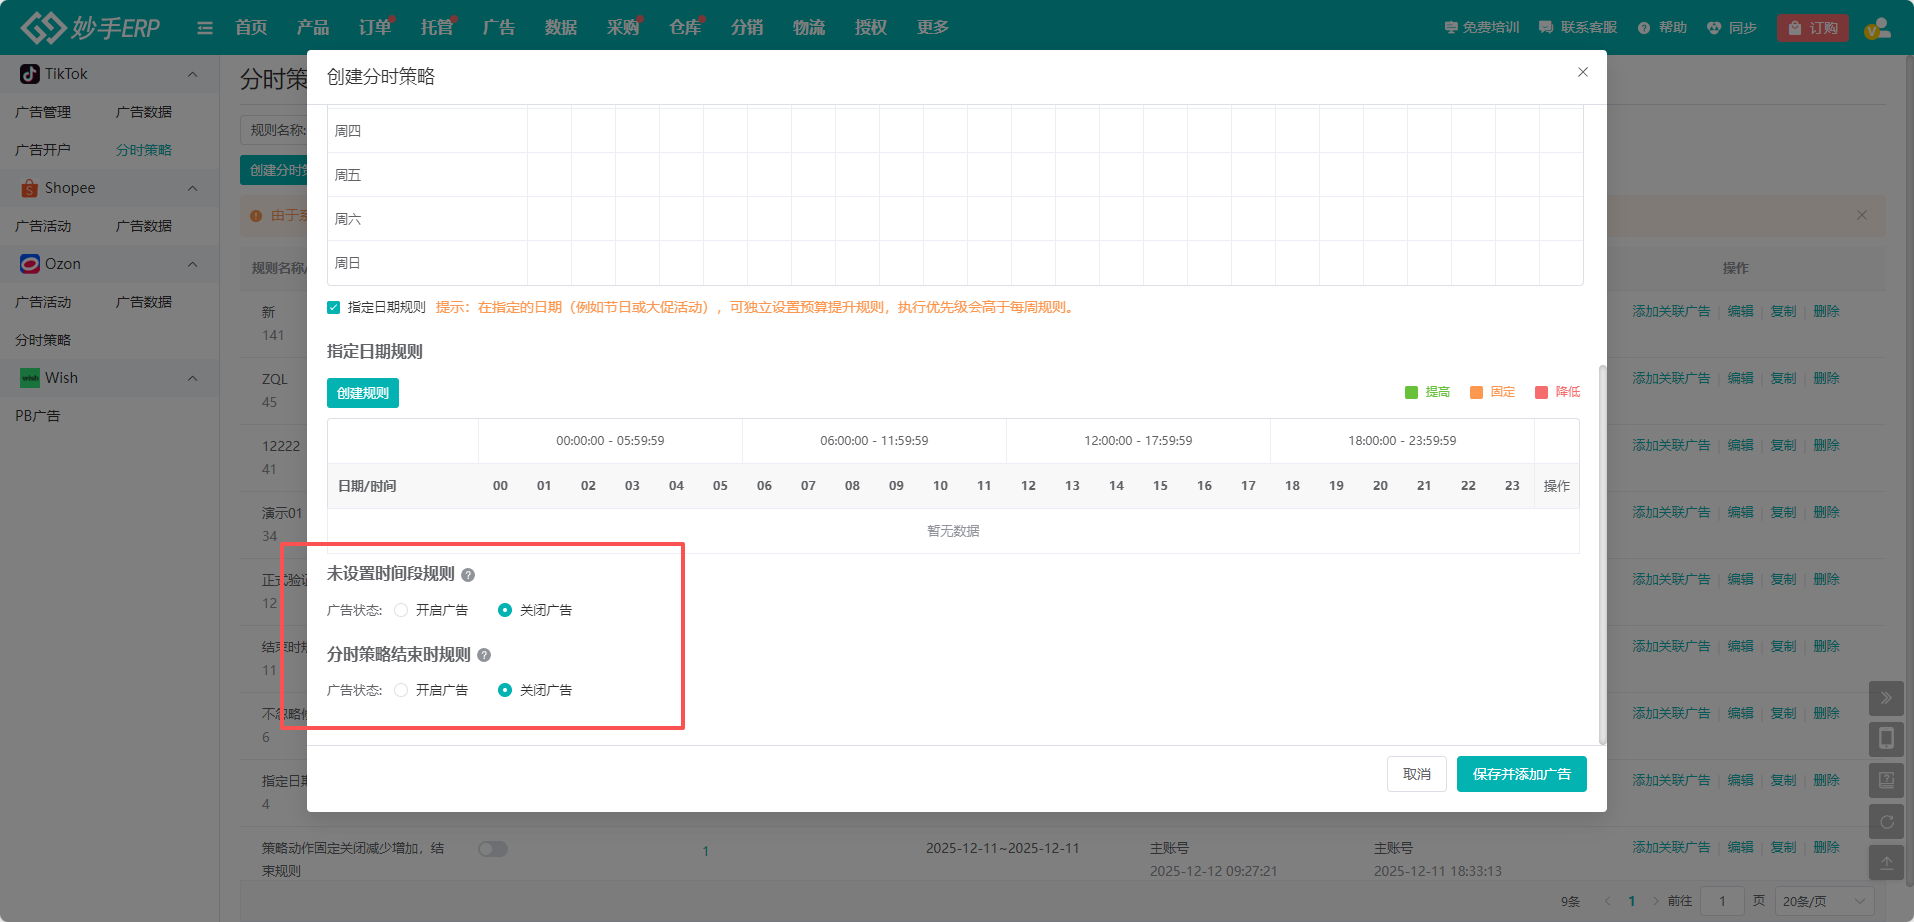The width and height of the screenshot is (1914, 922).
Task: Flip the toggle switch in bottom-left table row
Action: (x=492, y=848)
